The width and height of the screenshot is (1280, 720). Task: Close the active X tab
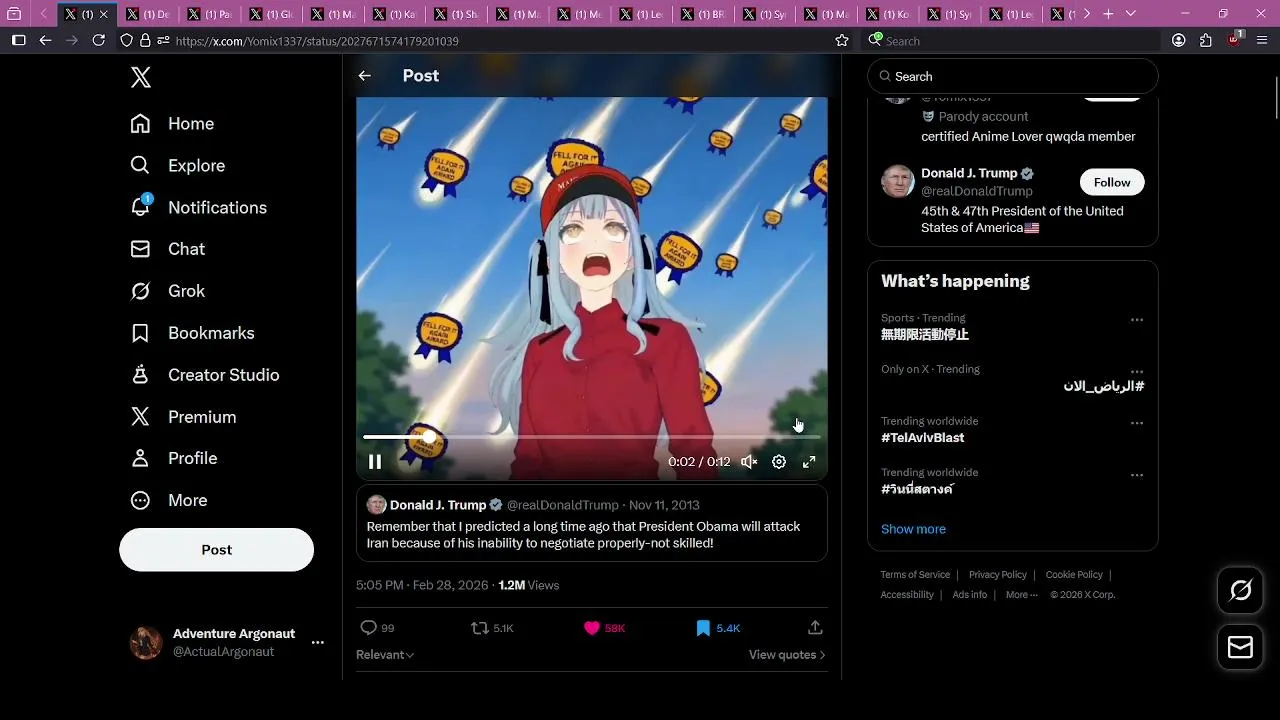103,14
